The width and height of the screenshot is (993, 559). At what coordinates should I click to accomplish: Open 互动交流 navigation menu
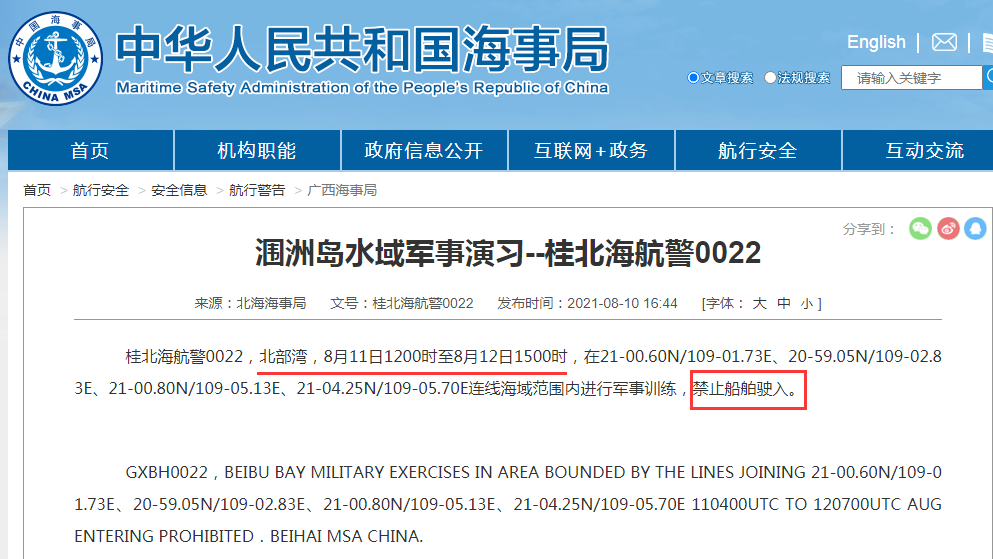[x=925, y=150]
